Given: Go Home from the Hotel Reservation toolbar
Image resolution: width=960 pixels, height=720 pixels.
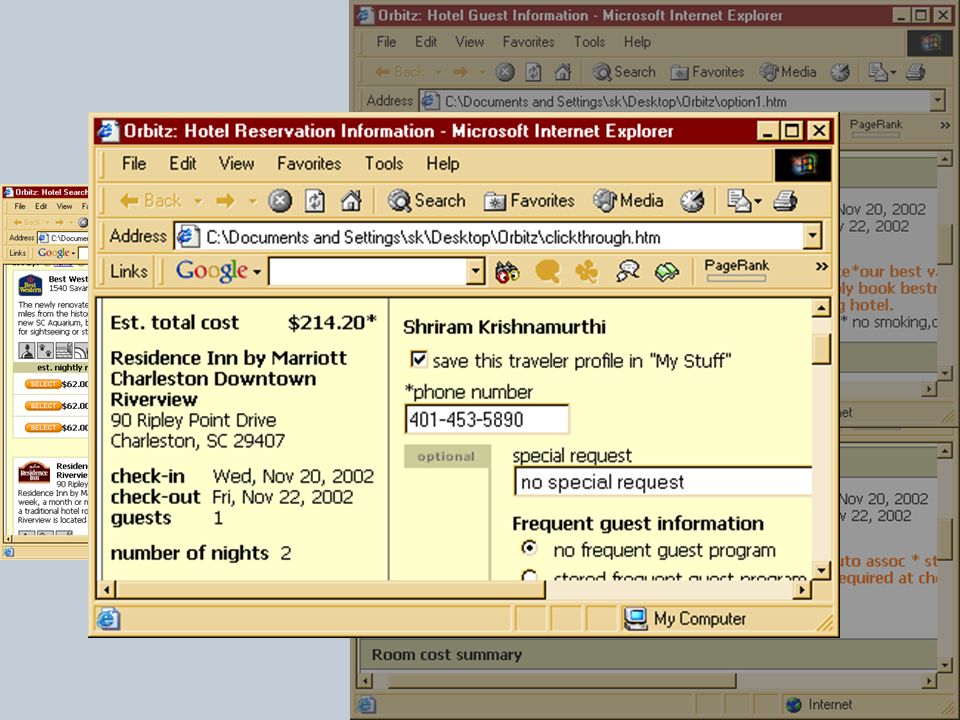Looking at the screenshot, I should click(351, 201).
